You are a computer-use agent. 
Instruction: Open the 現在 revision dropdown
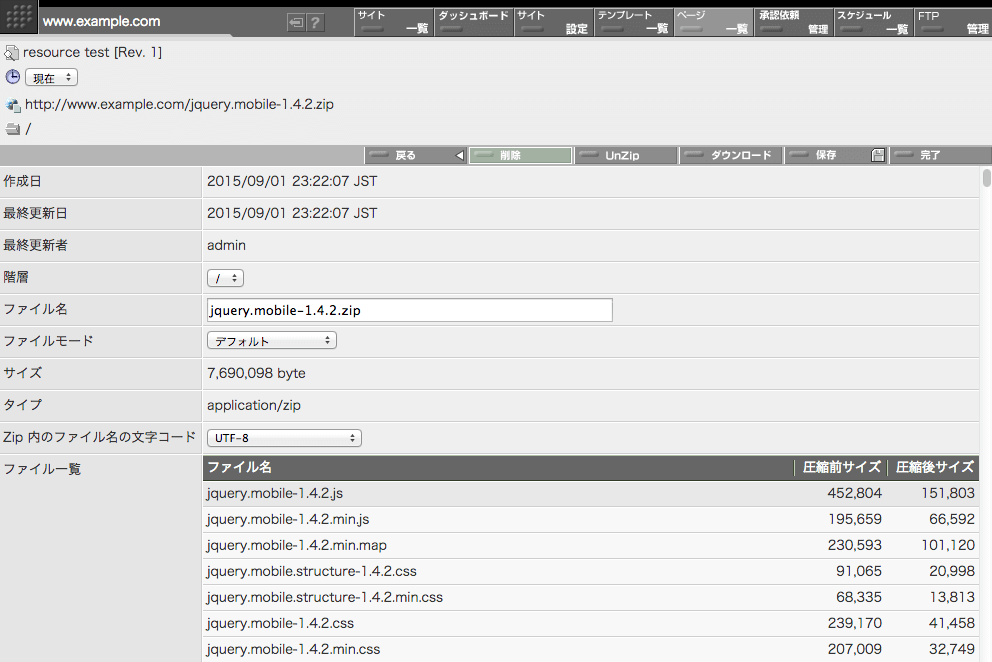click(x=50, y=77)
